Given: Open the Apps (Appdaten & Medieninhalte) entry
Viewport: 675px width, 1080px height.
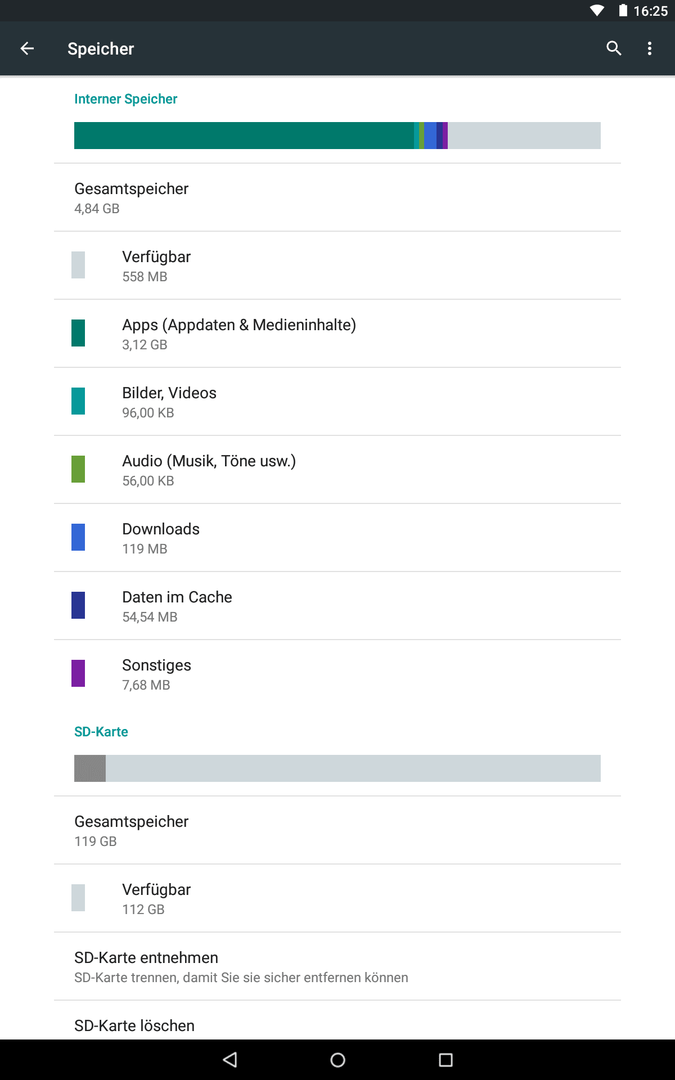Looking at the screenshot, I should (338, 333).
